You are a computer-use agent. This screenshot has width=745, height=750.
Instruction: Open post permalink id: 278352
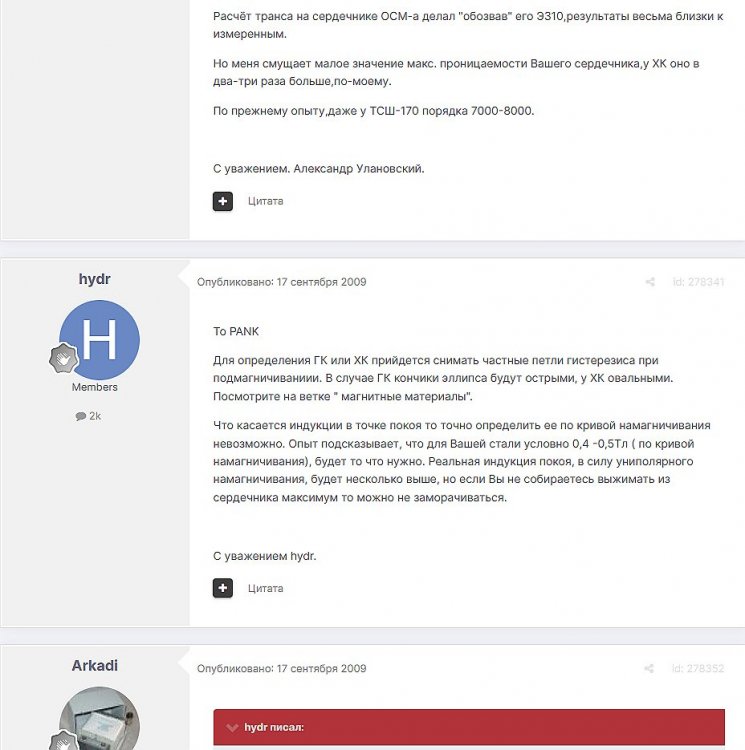[698, 668]
